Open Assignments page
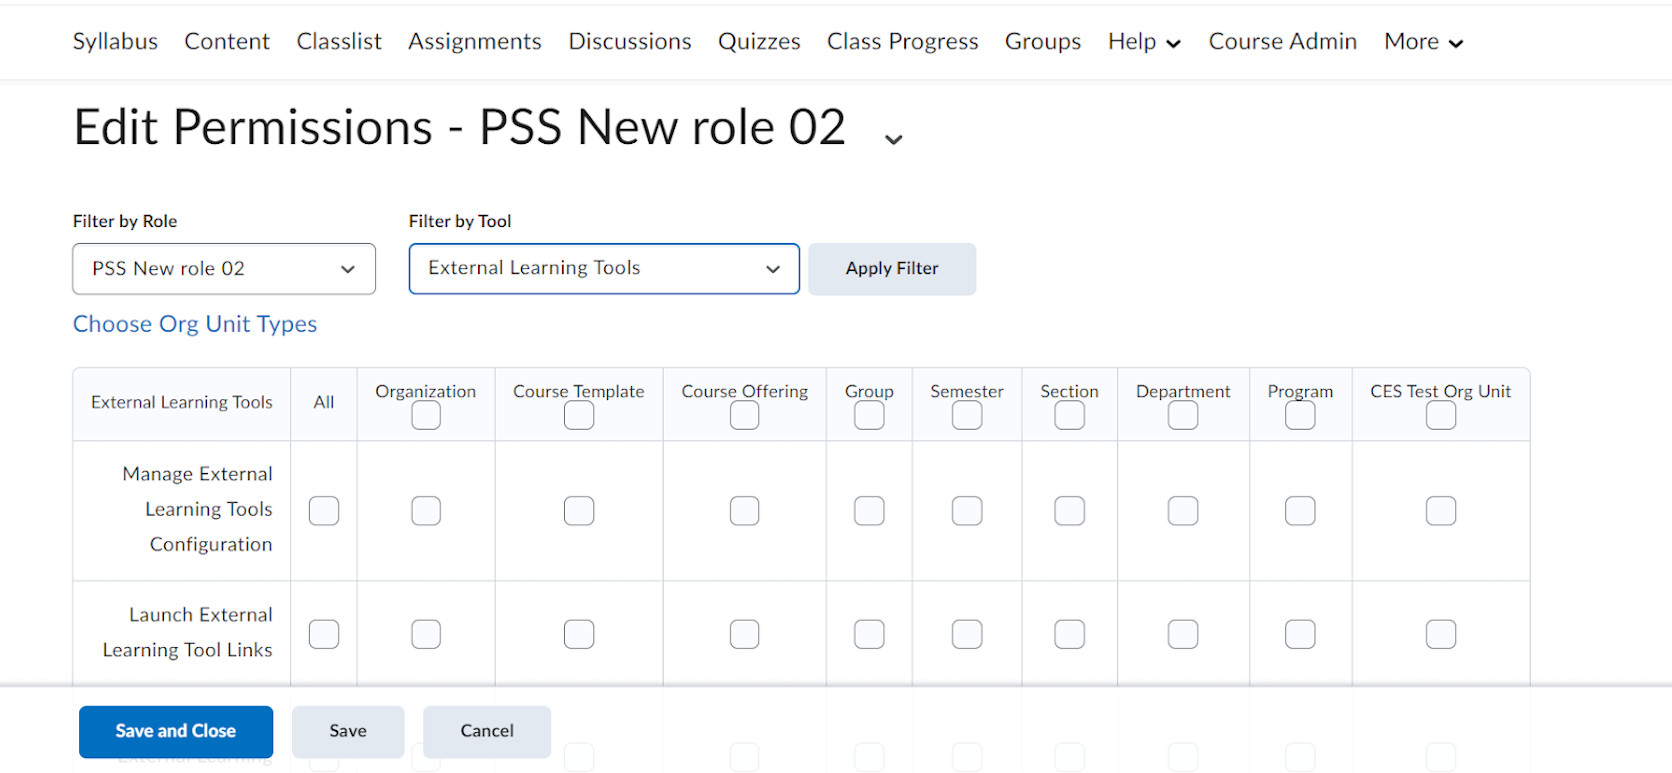This screenshot has width=1672, height=773. pos(475,41)
